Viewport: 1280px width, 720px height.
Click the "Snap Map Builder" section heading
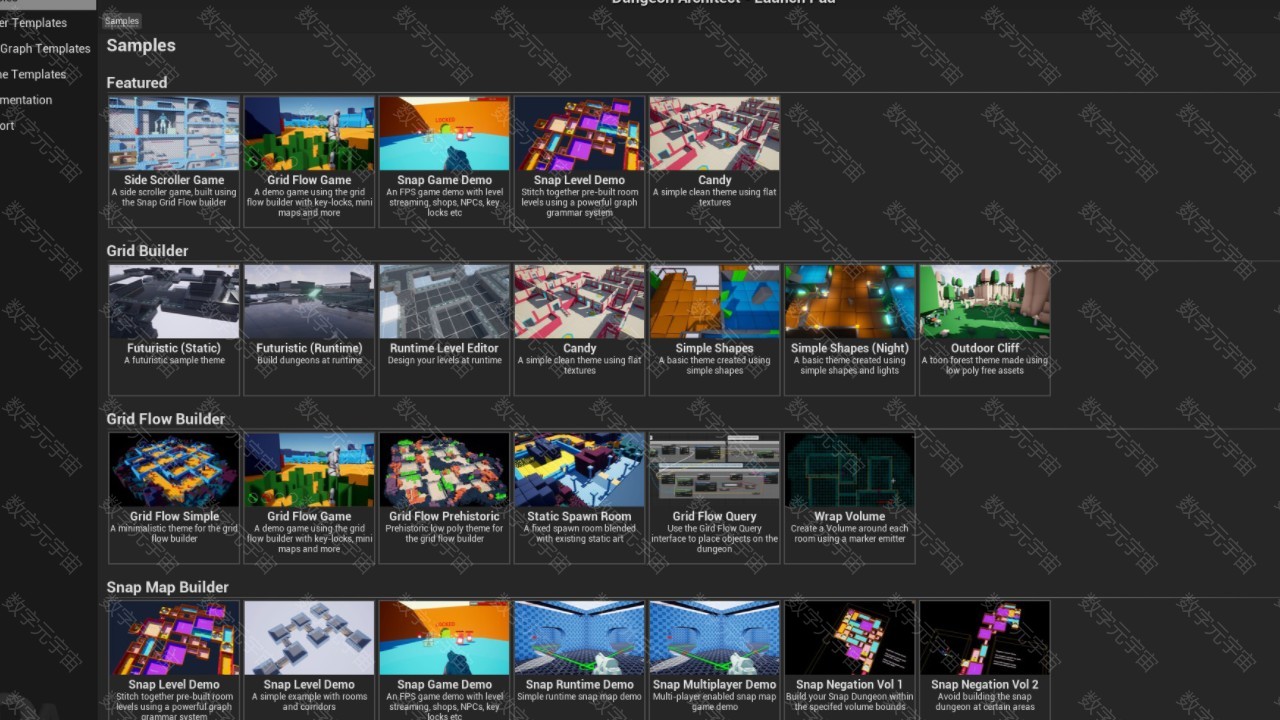coord(167,586)
